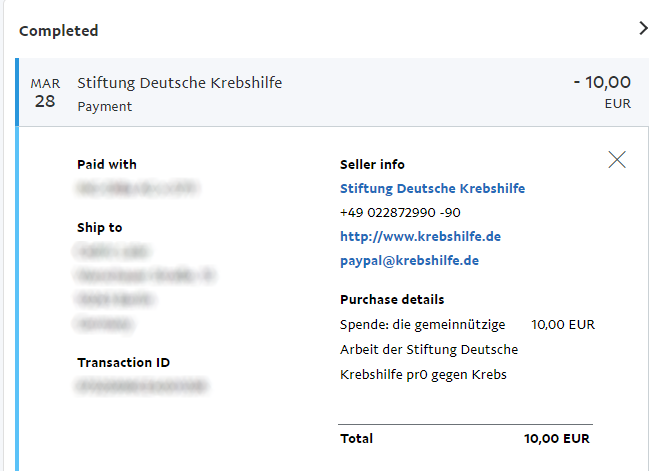
Task: Click the Transaction ID label
Action: 124,362
